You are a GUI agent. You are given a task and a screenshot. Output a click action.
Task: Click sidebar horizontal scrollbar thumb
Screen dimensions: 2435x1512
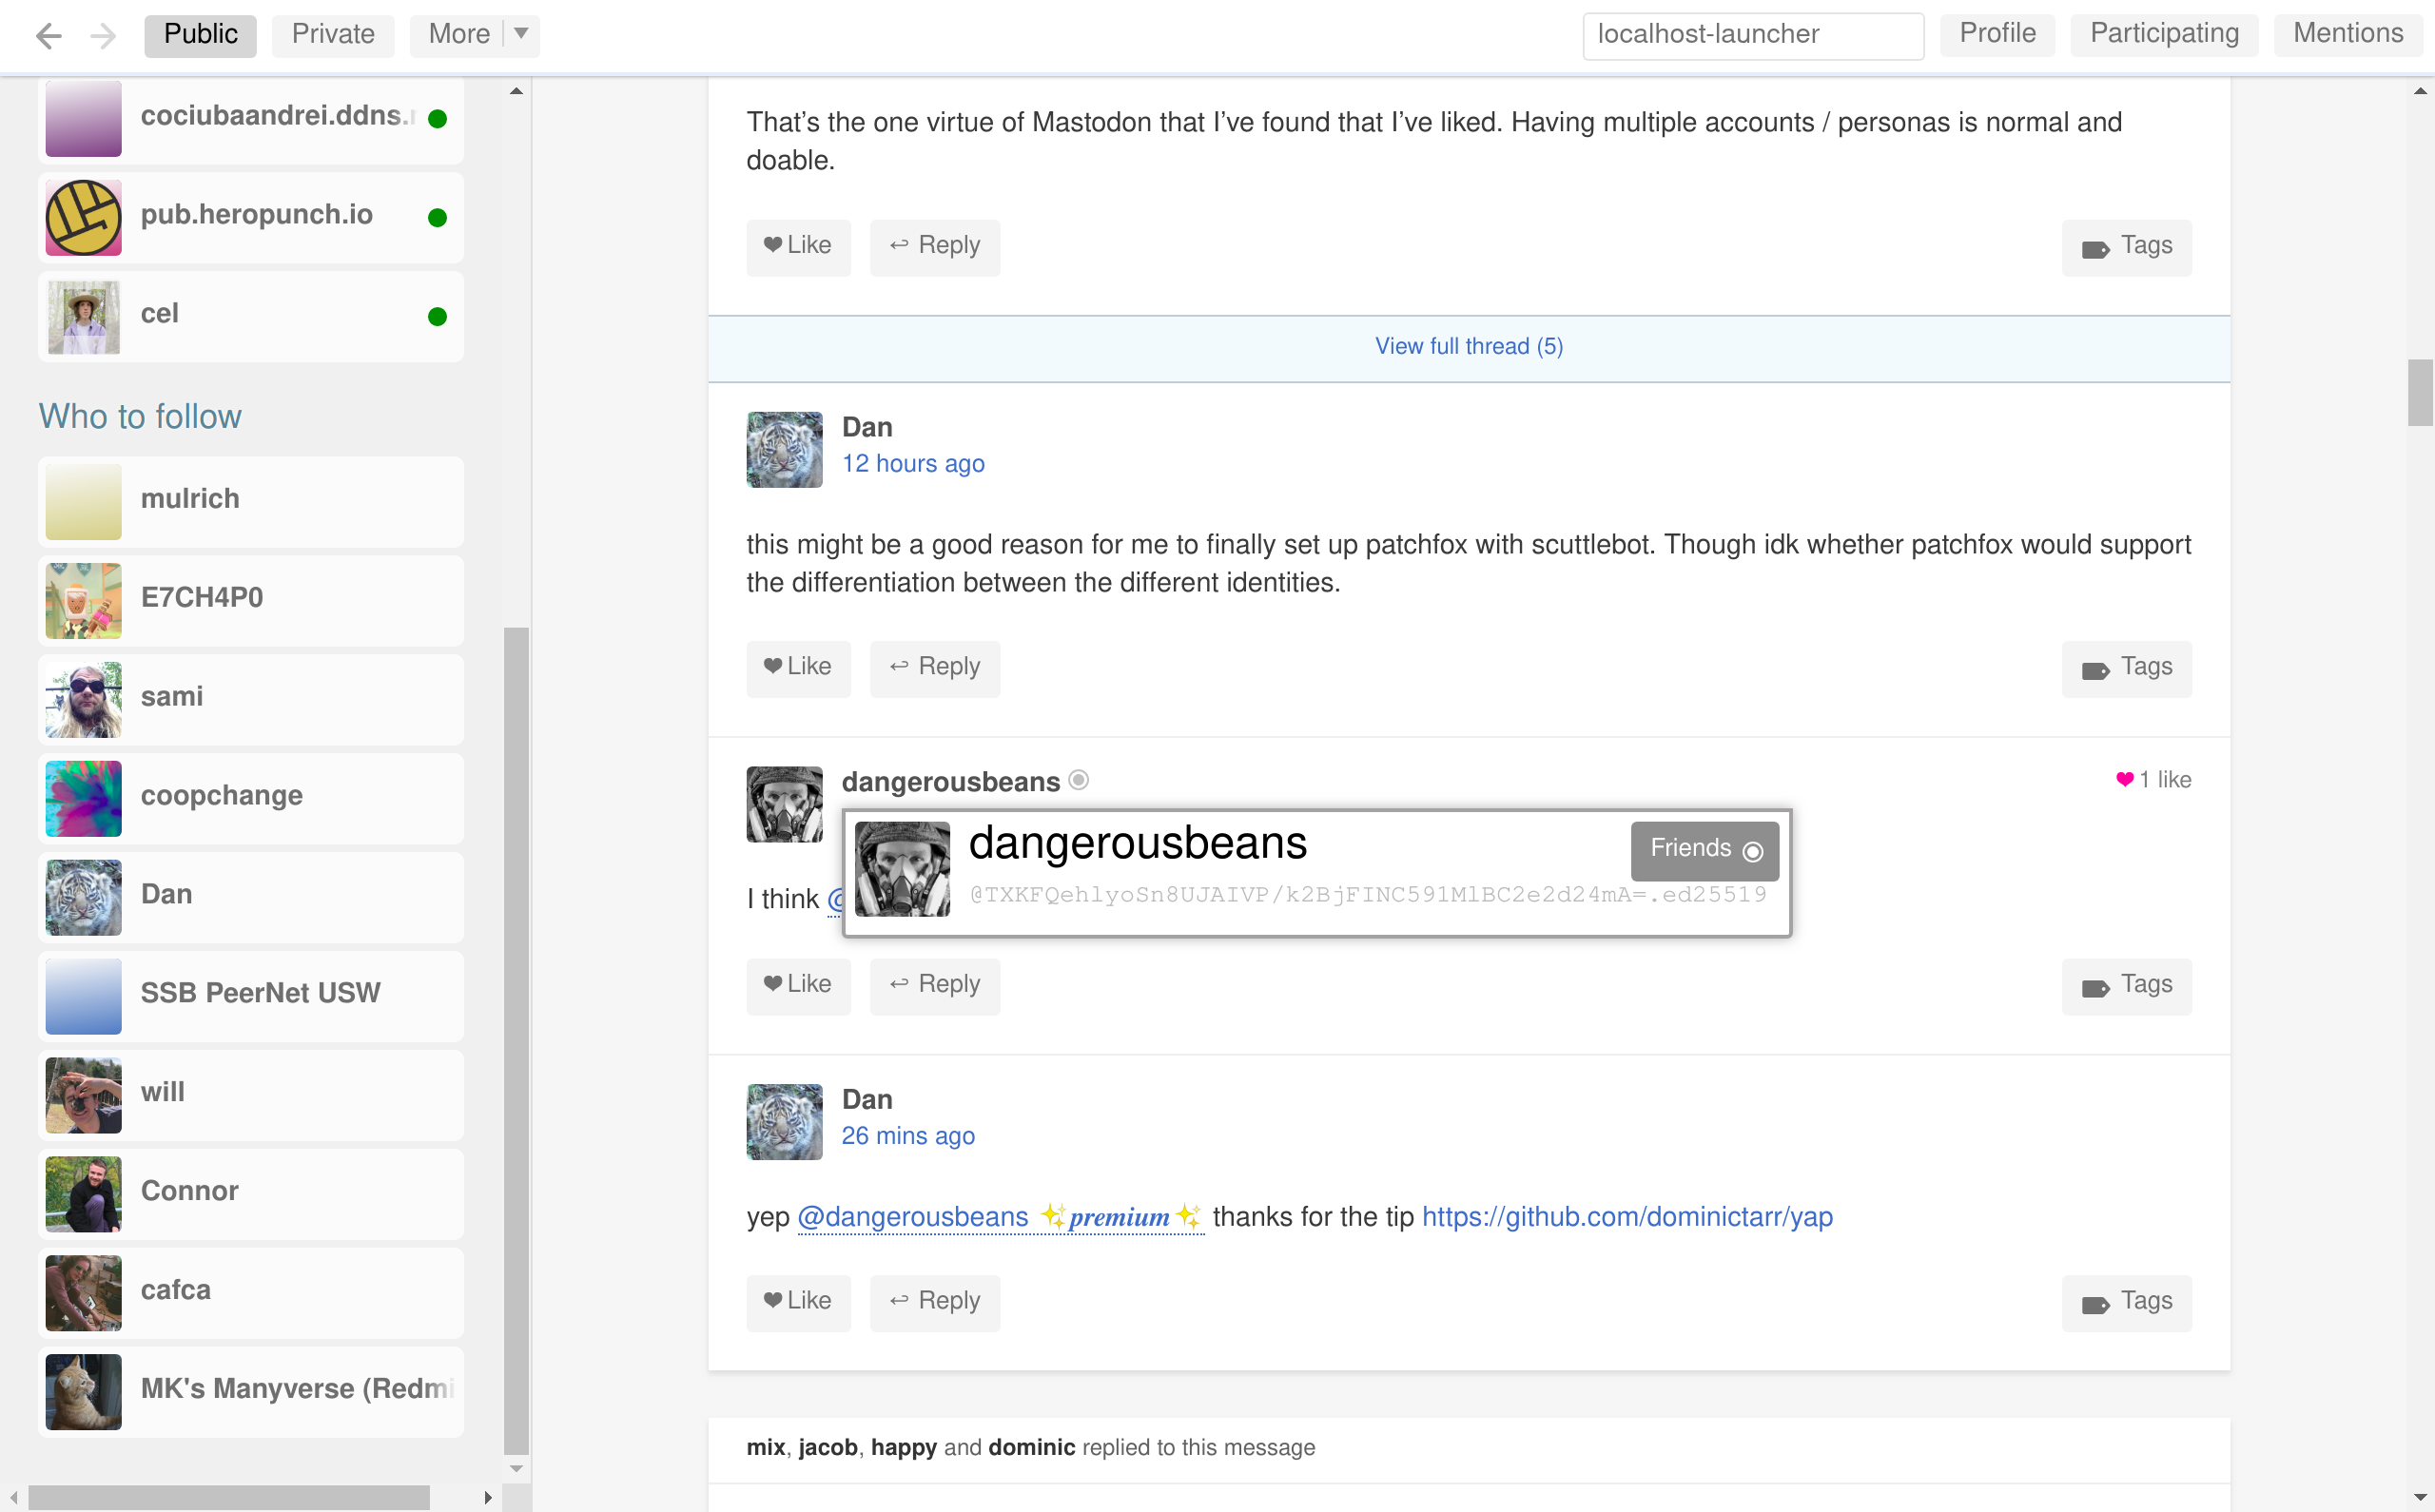tap(229, 1497)
